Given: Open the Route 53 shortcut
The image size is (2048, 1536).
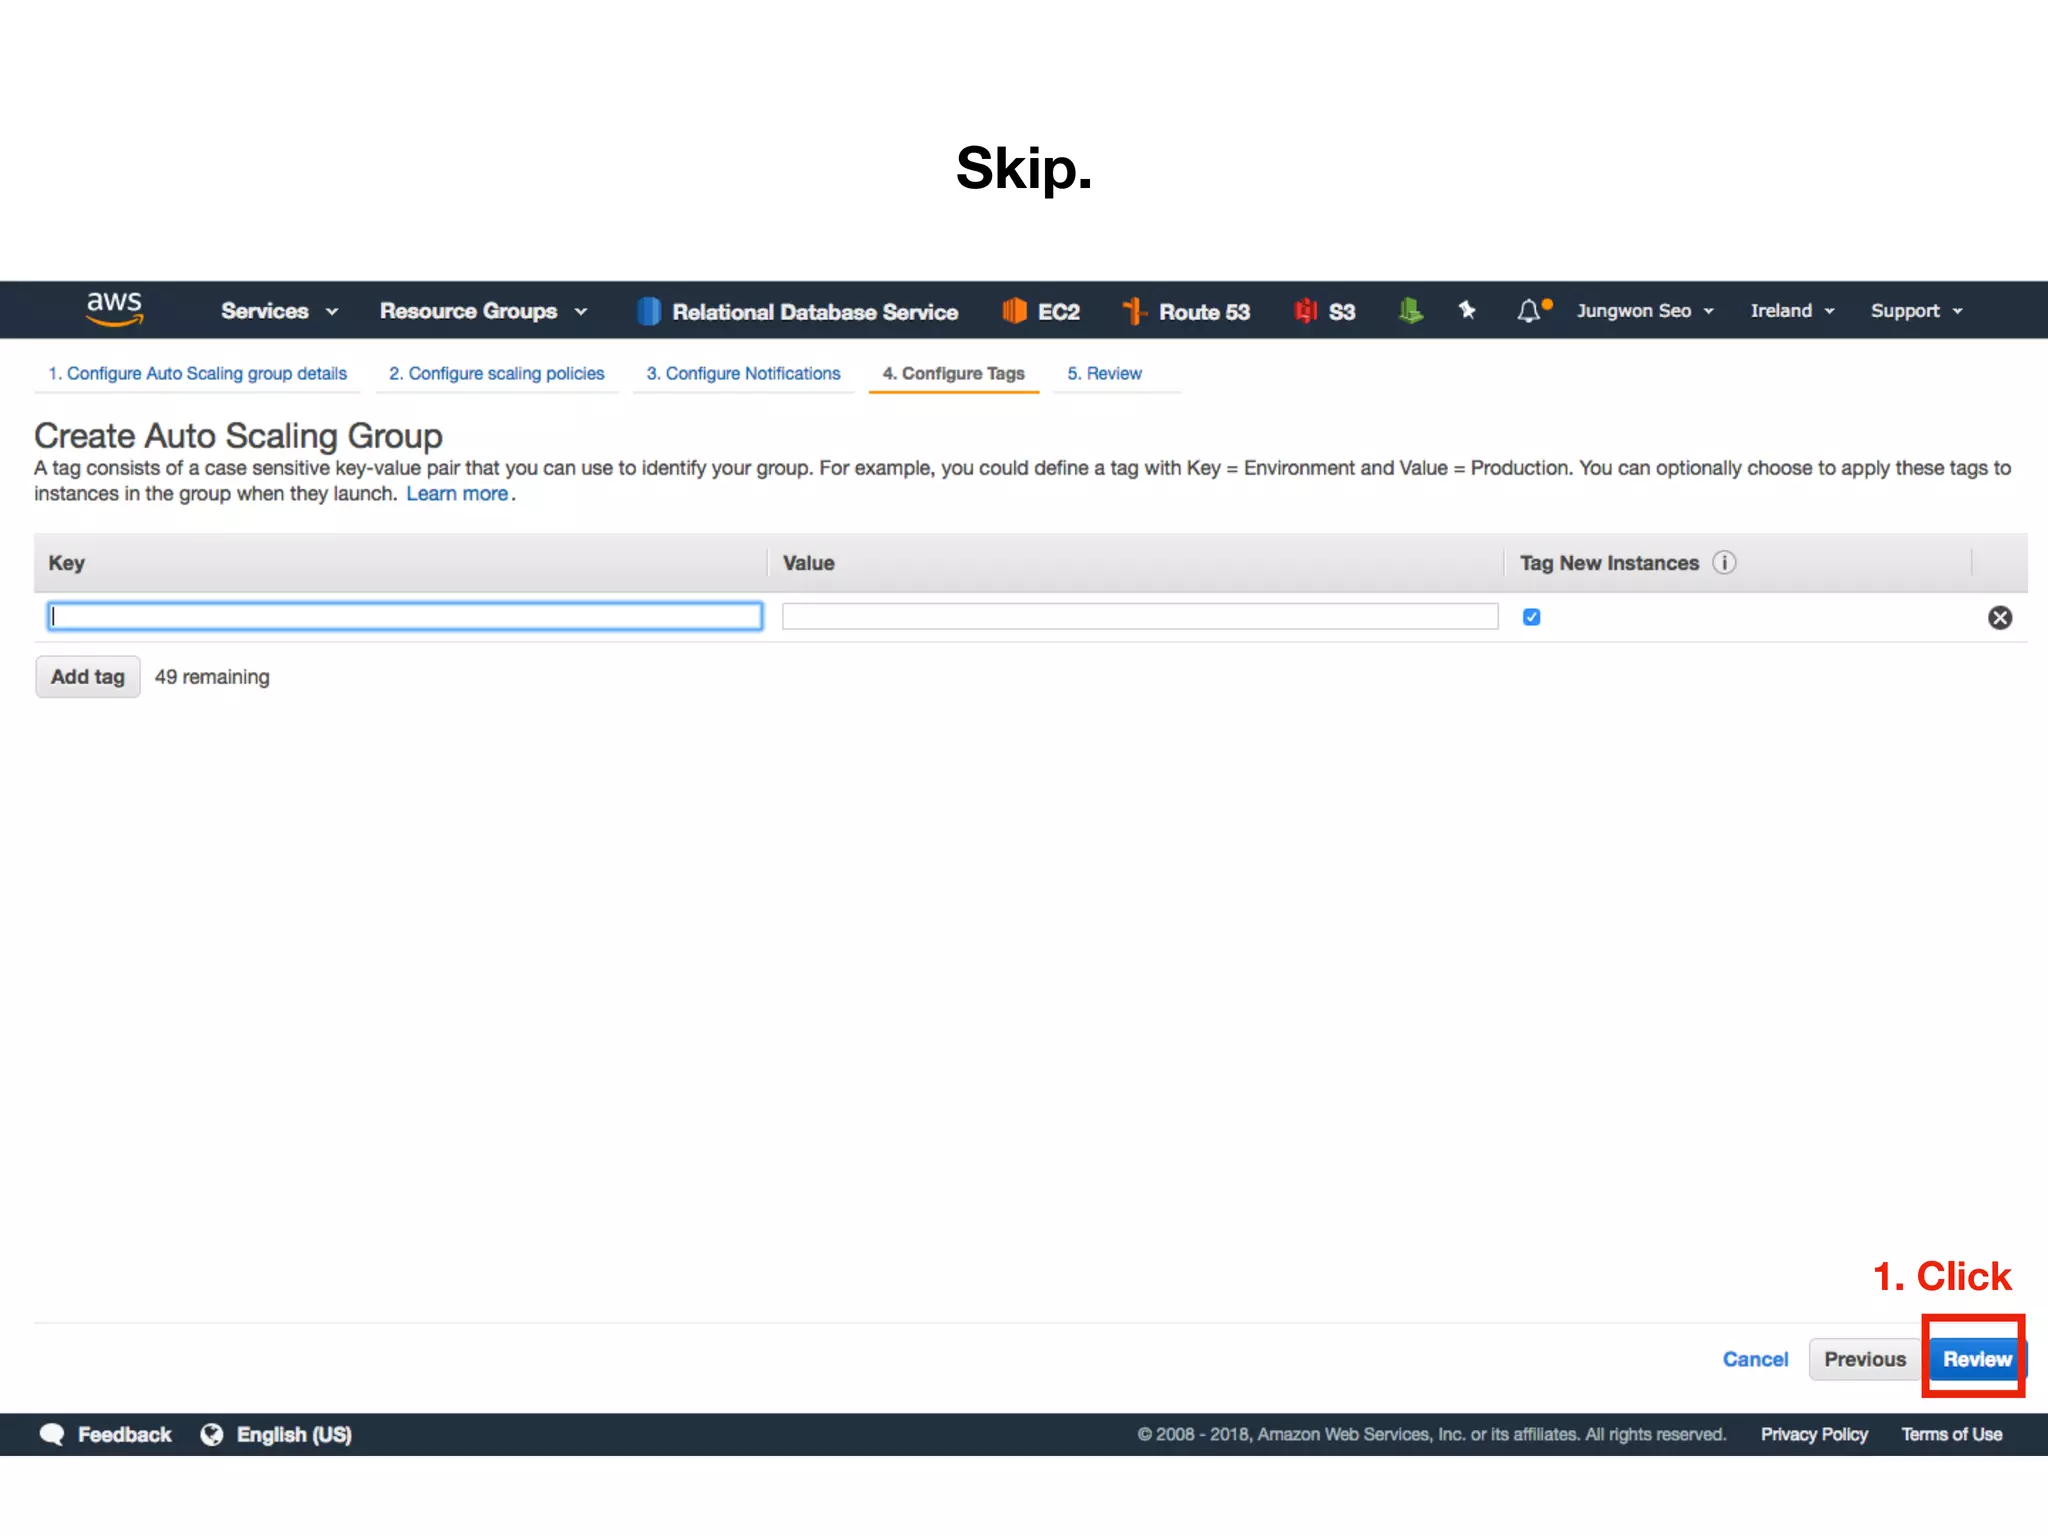Looking at the screenshot, I should [x=1186, y=312].
